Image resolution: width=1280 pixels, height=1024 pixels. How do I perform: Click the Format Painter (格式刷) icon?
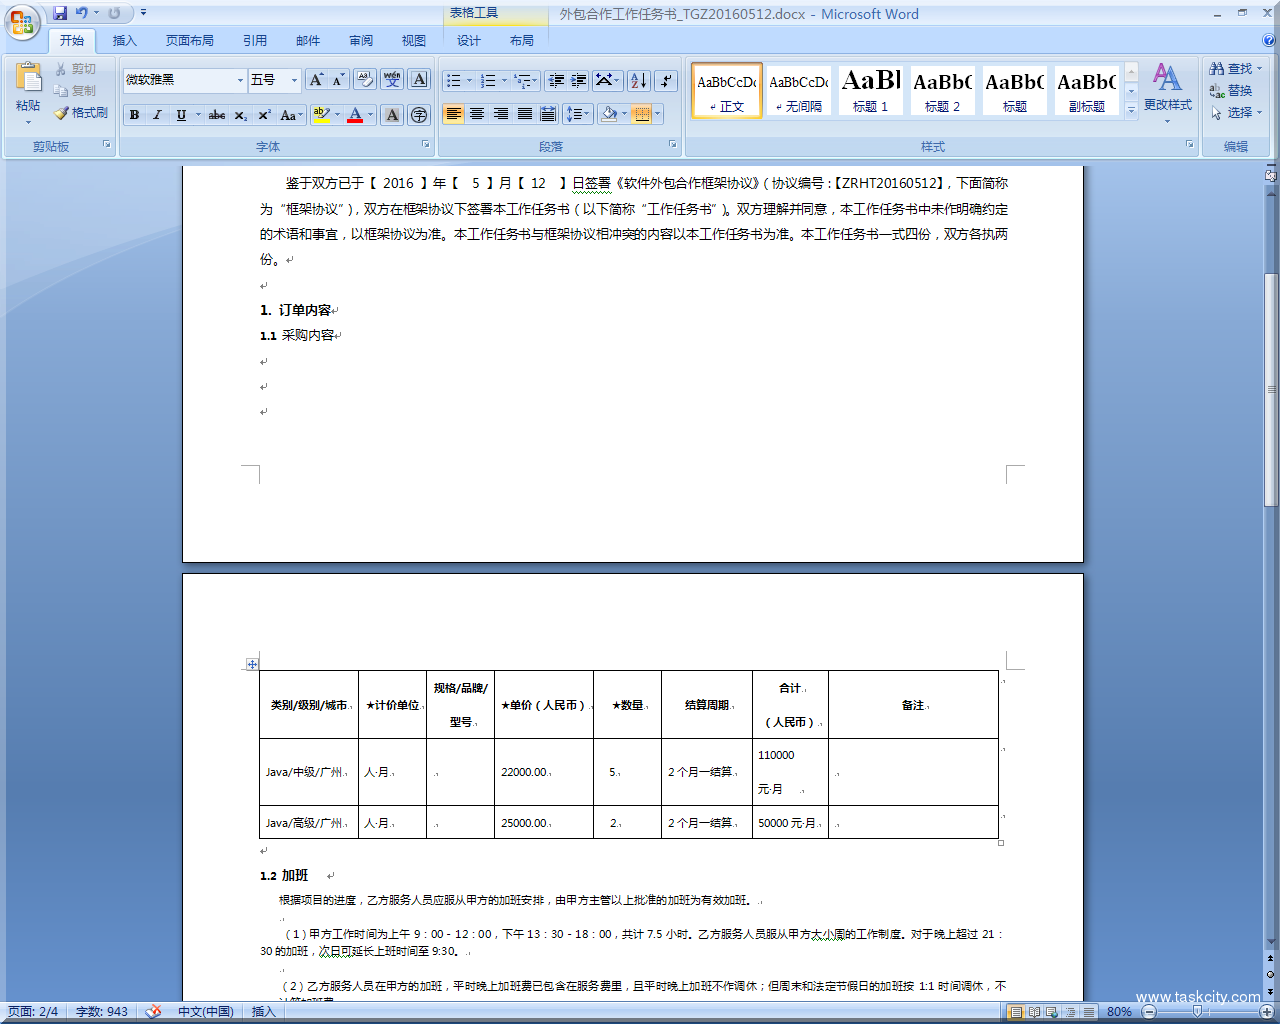pos(81,113)
